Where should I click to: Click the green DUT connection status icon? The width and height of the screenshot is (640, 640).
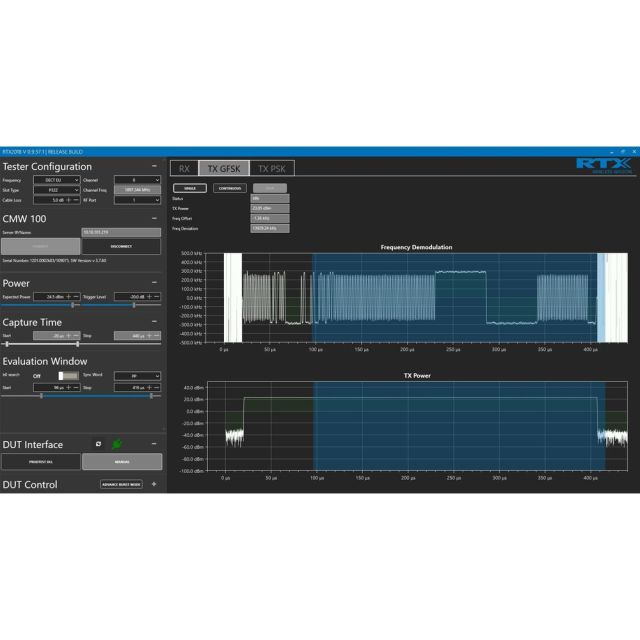(117, 443)
